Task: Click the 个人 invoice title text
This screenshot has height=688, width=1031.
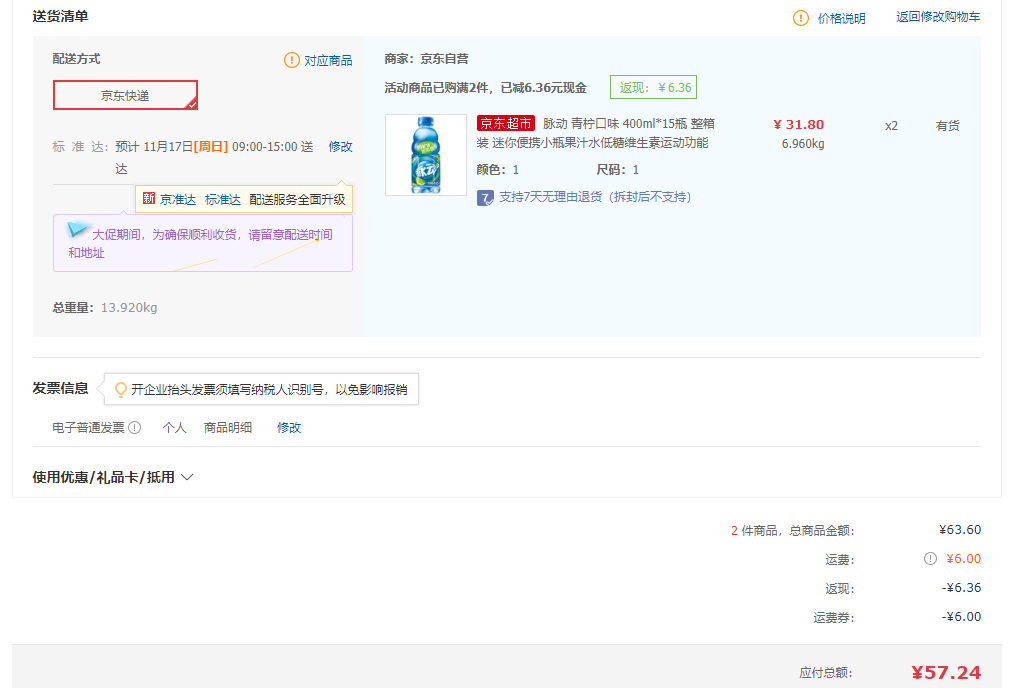Action: coord(174,428)
